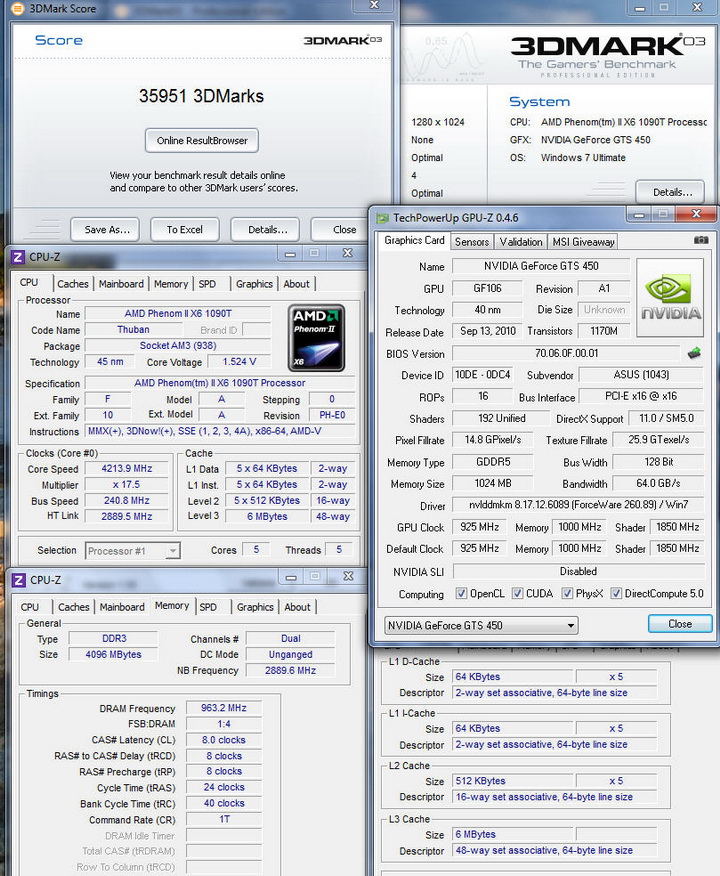Click the memory Size value 4096 MBytes
Viewport: 720px width, 876px height.
coord(113,654)
